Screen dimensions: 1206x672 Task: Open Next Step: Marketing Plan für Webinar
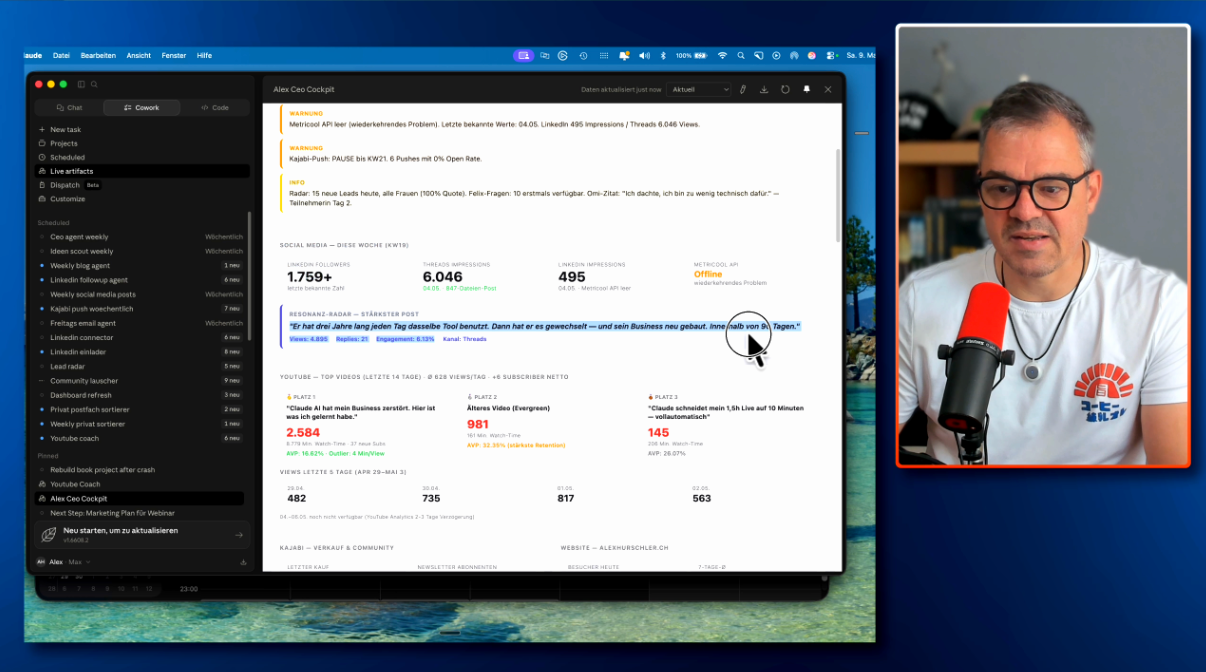[141, 513]
